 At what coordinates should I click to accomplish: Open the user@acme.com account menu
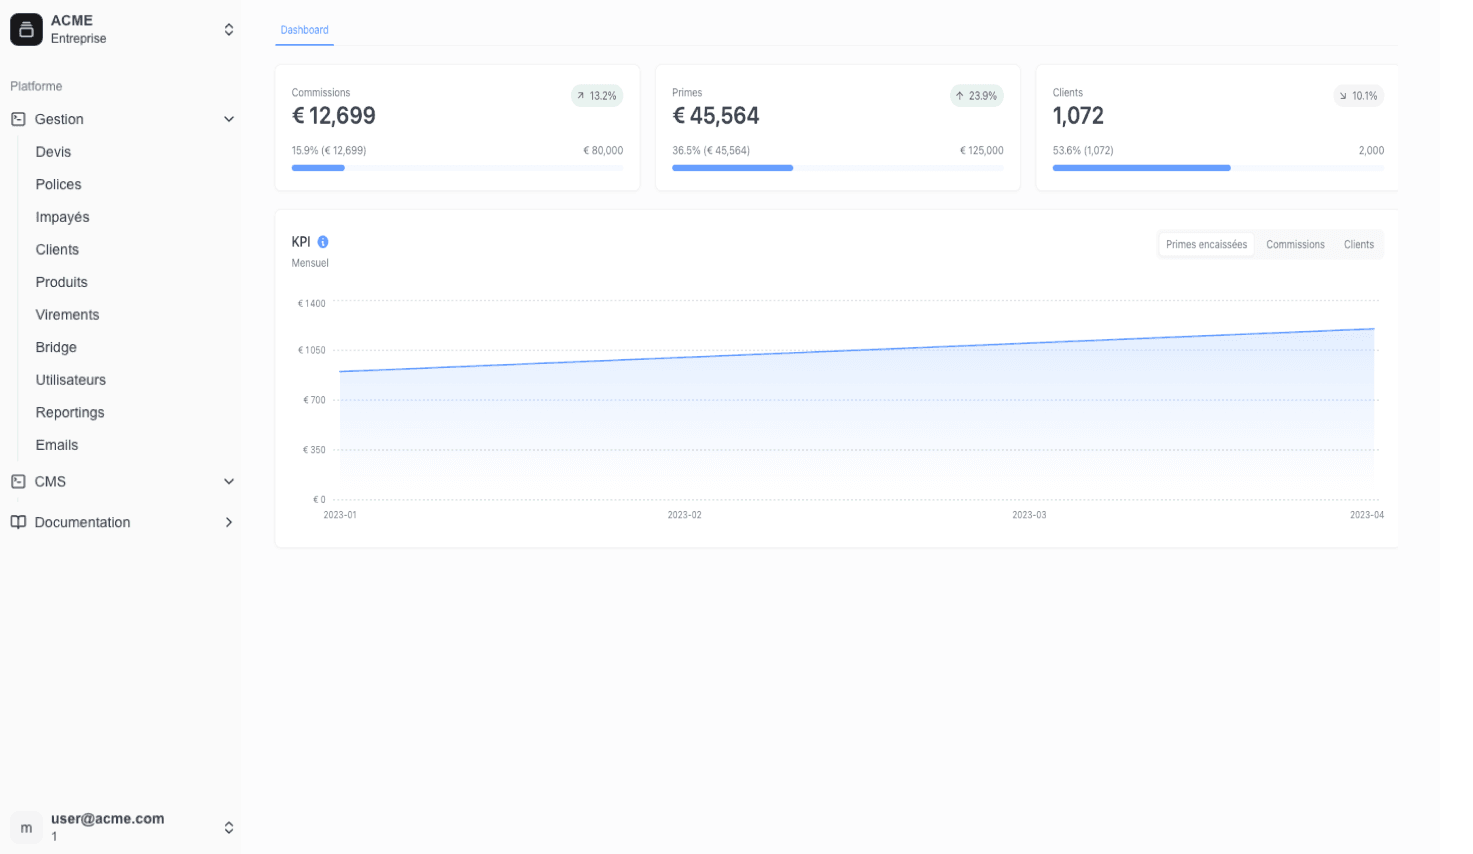coord(121,827)
